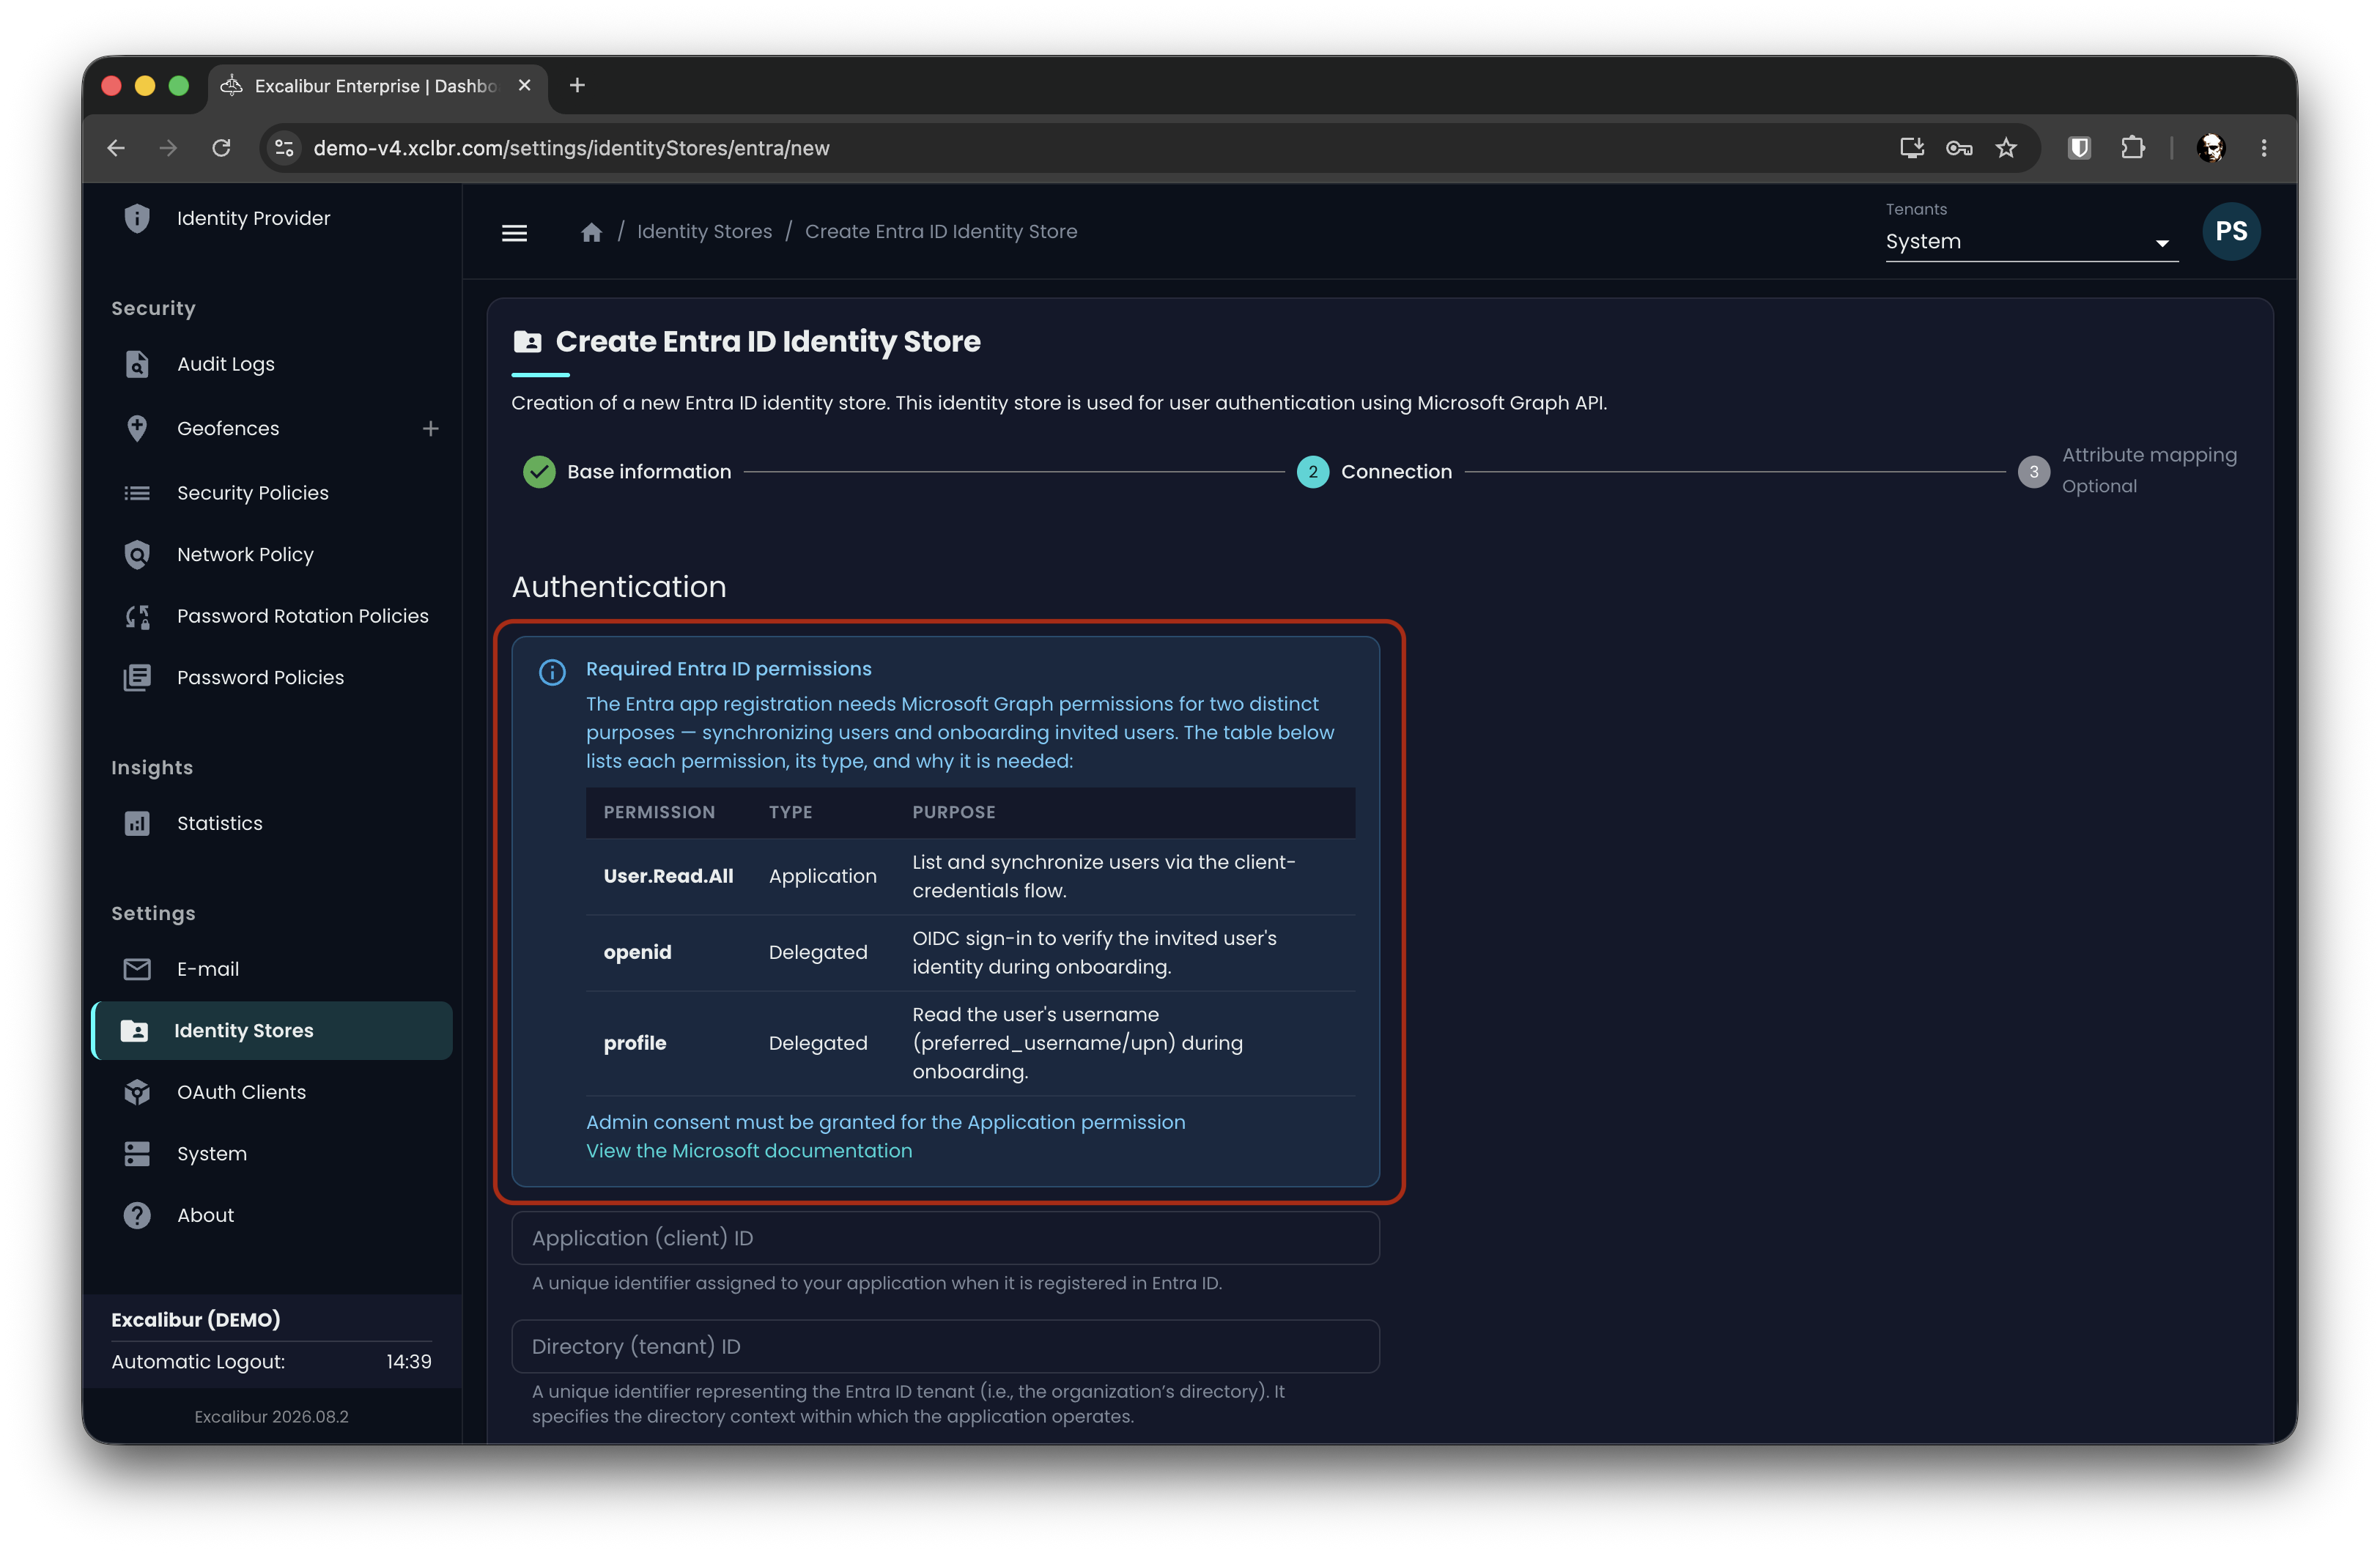Open Chrome's three-dot menu
2380x1553 pixels.
pyautogui.click(x=2264, y=148)
